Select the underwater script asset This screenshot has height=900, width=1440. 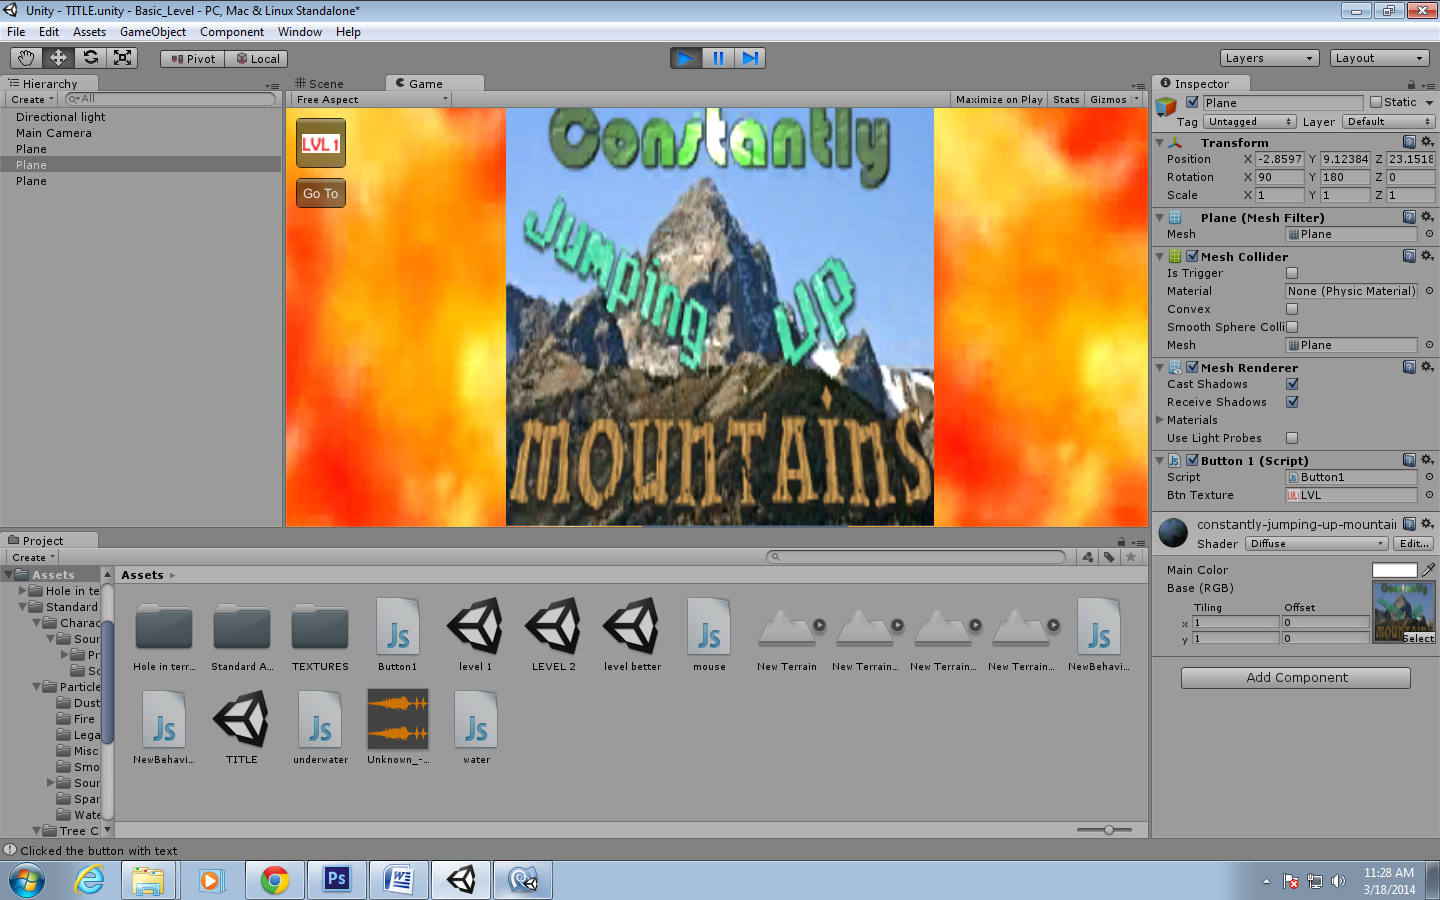click(320, 727)
